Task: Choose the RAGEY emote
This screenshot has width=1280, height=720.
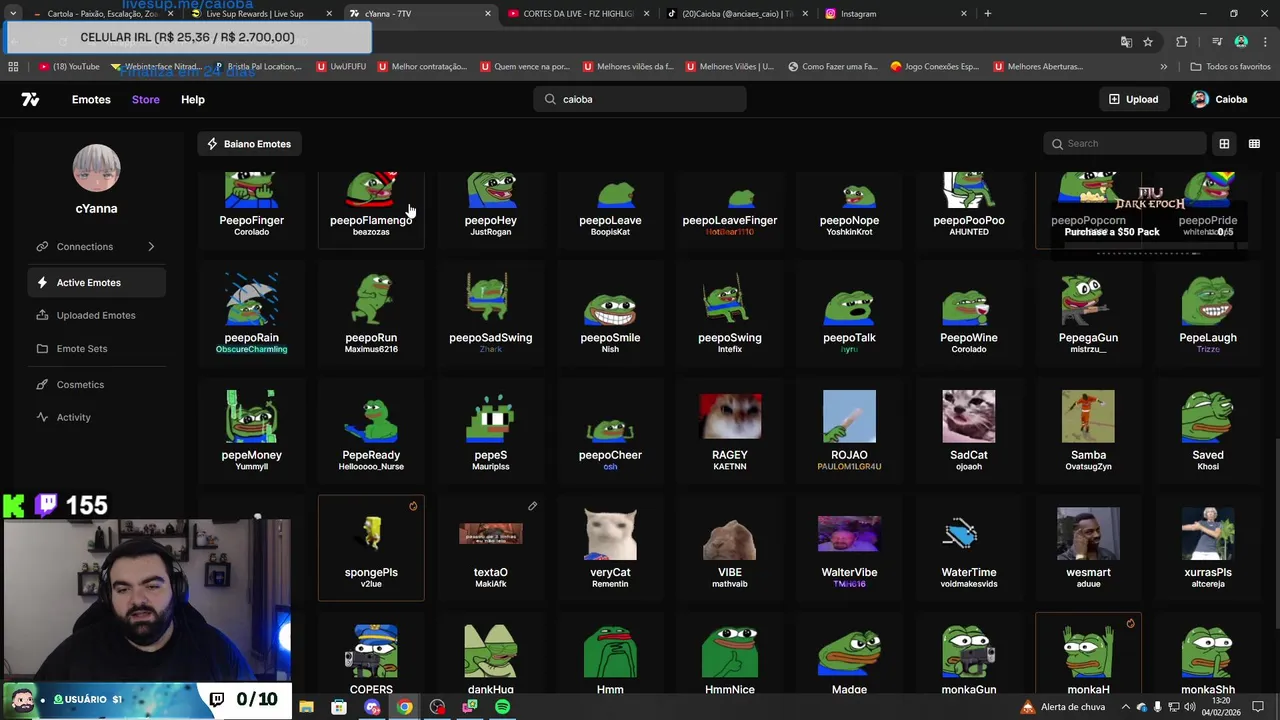Action: [x=730, y=430]
